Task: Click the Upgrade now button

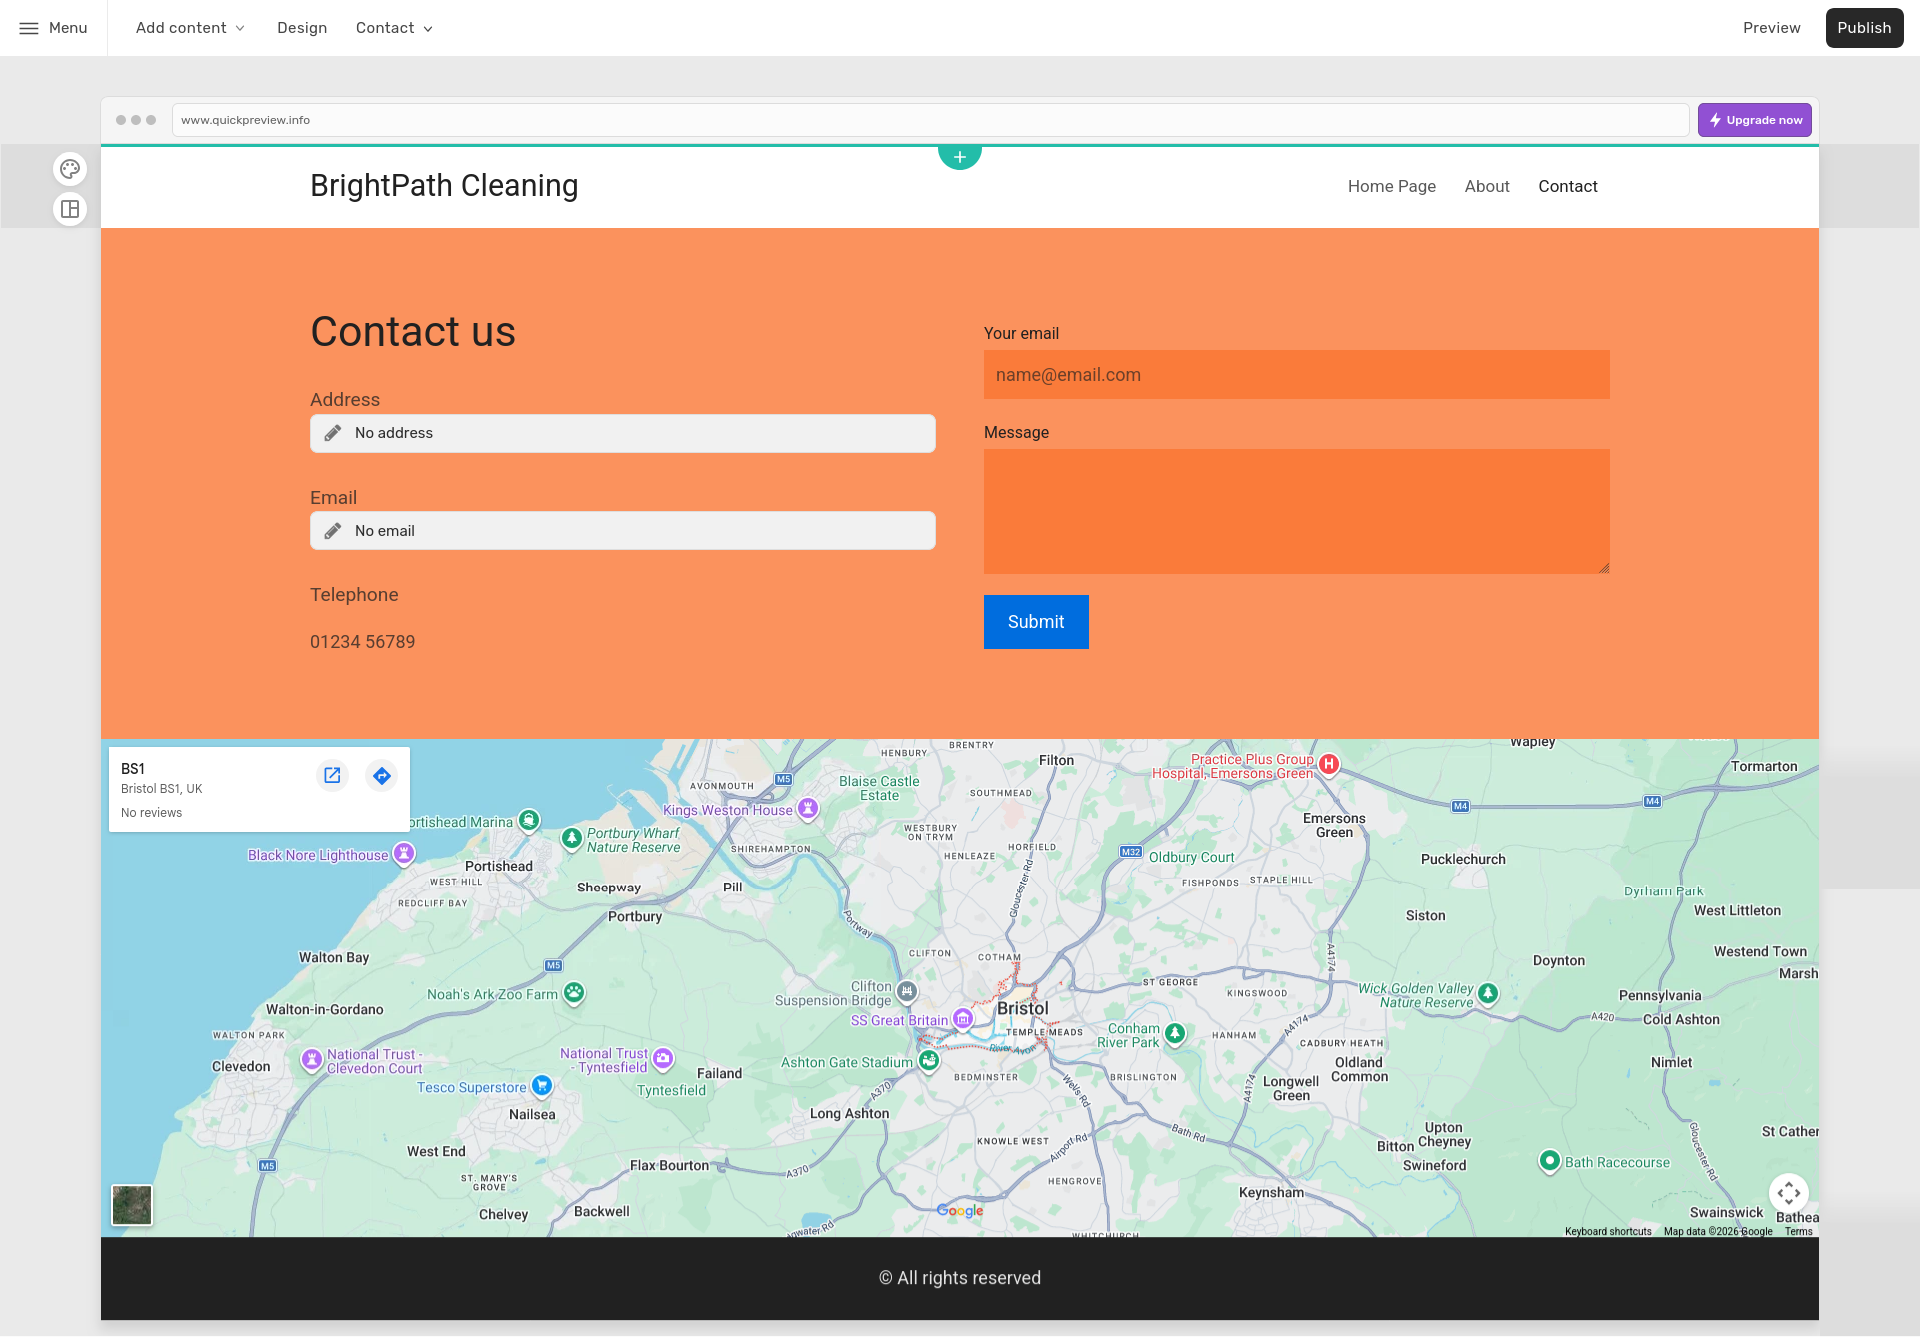Action: pos(1755,120)
